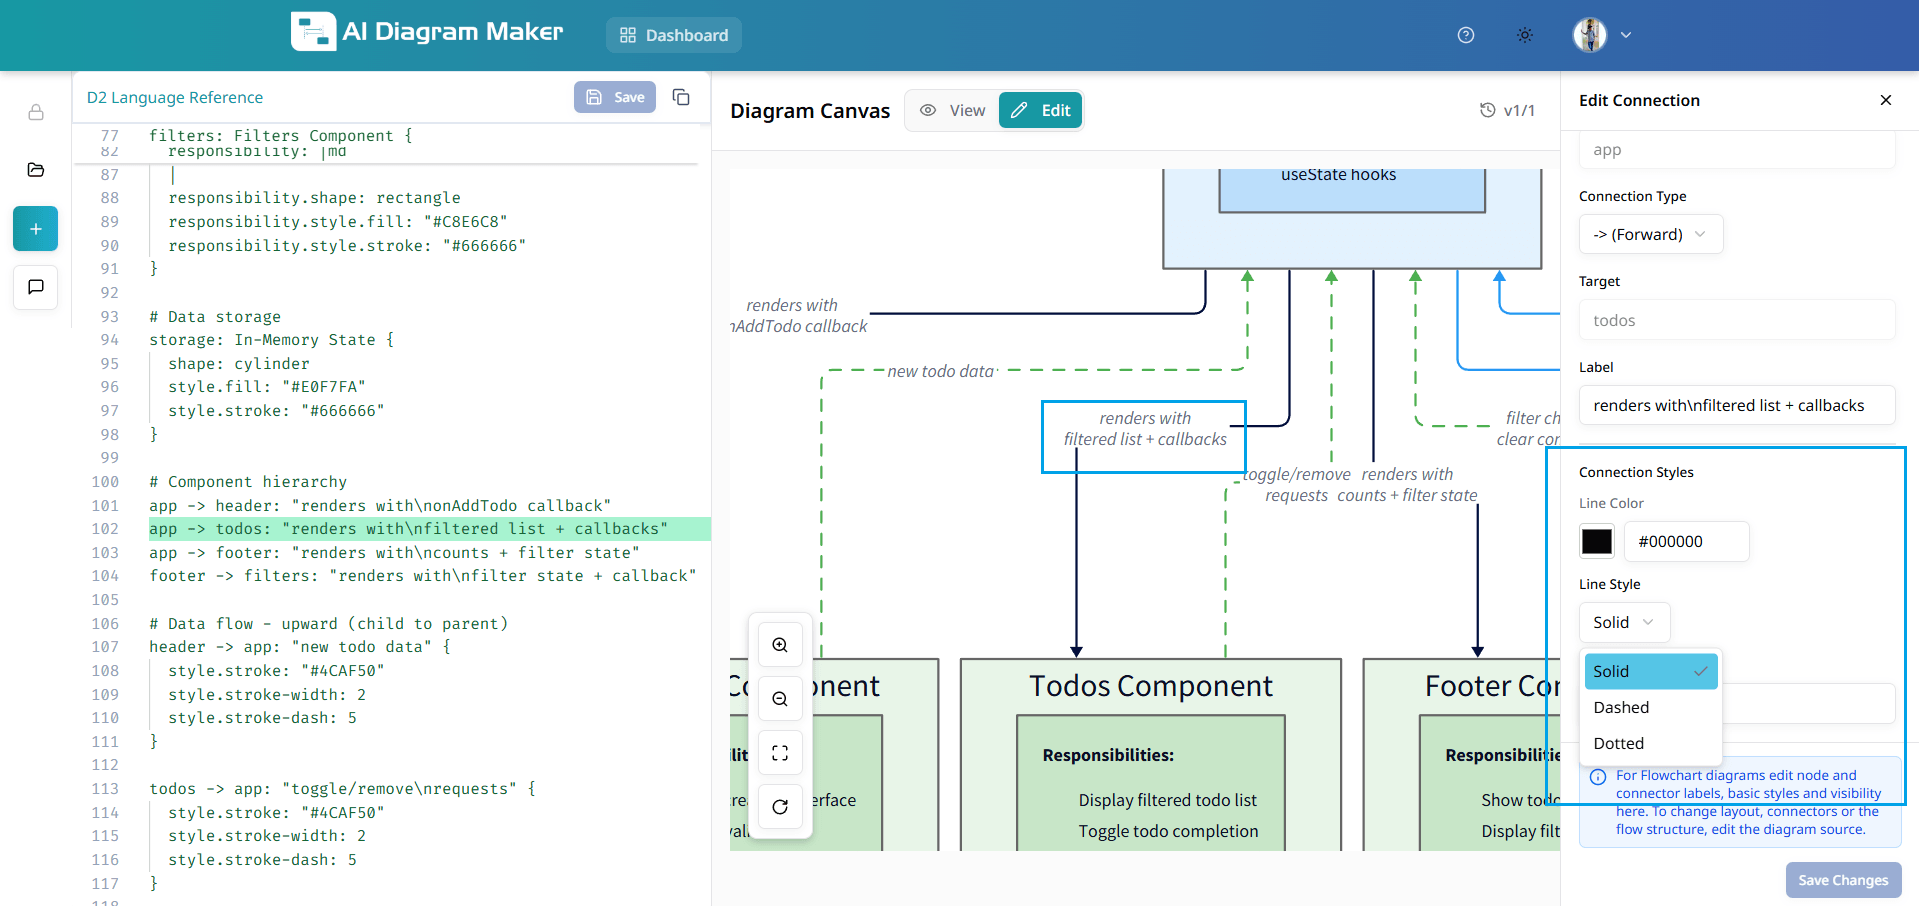Toggle the light/dark theme sun icon
The image size is (1919, 906).
tap(1525, 35)
